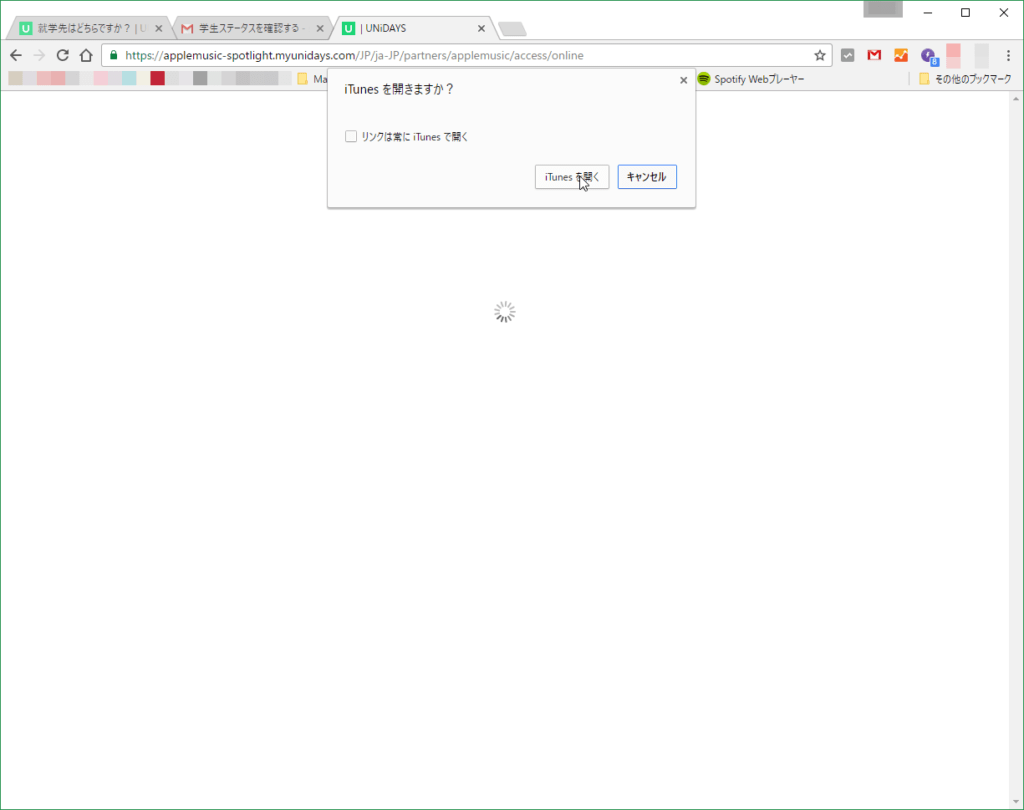This screenshot has width=1024, height=810.
Task: Minimize the Chrome window
Action: (x=927, y=12)
